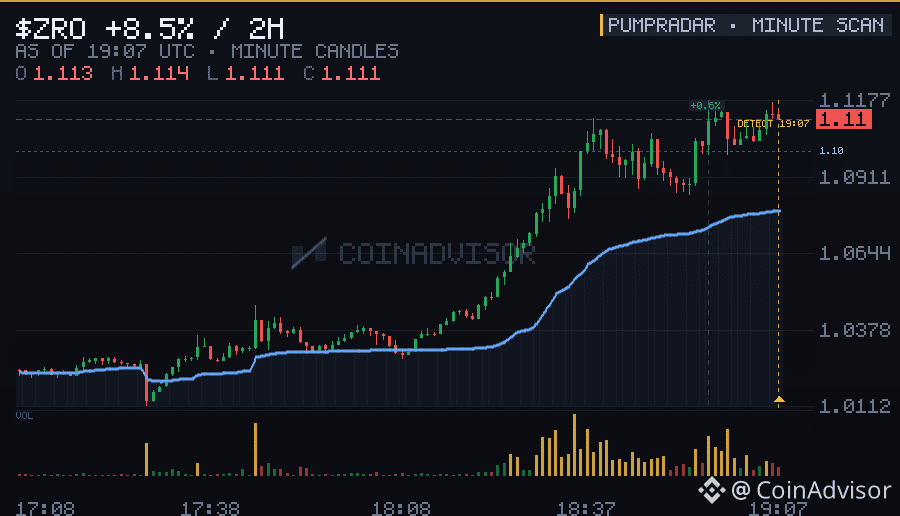Click the small 1.10 level label
Image resolution: width=900 pixels, height=516 pixels.
pos(831,151)
